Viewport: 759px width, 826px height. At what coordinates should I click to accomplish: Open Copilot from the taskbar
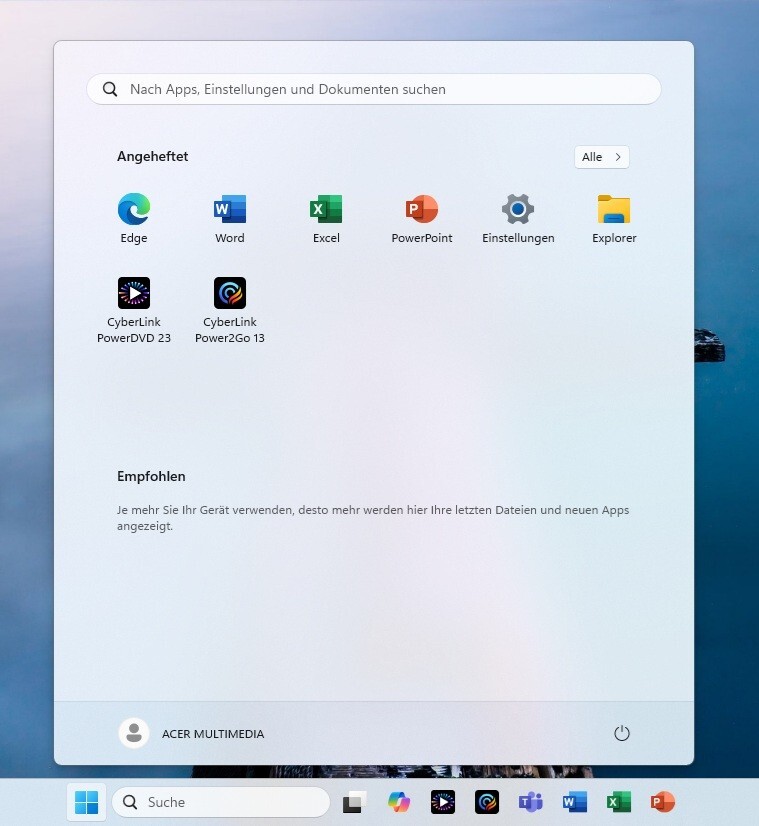click(x=399, y=802)
